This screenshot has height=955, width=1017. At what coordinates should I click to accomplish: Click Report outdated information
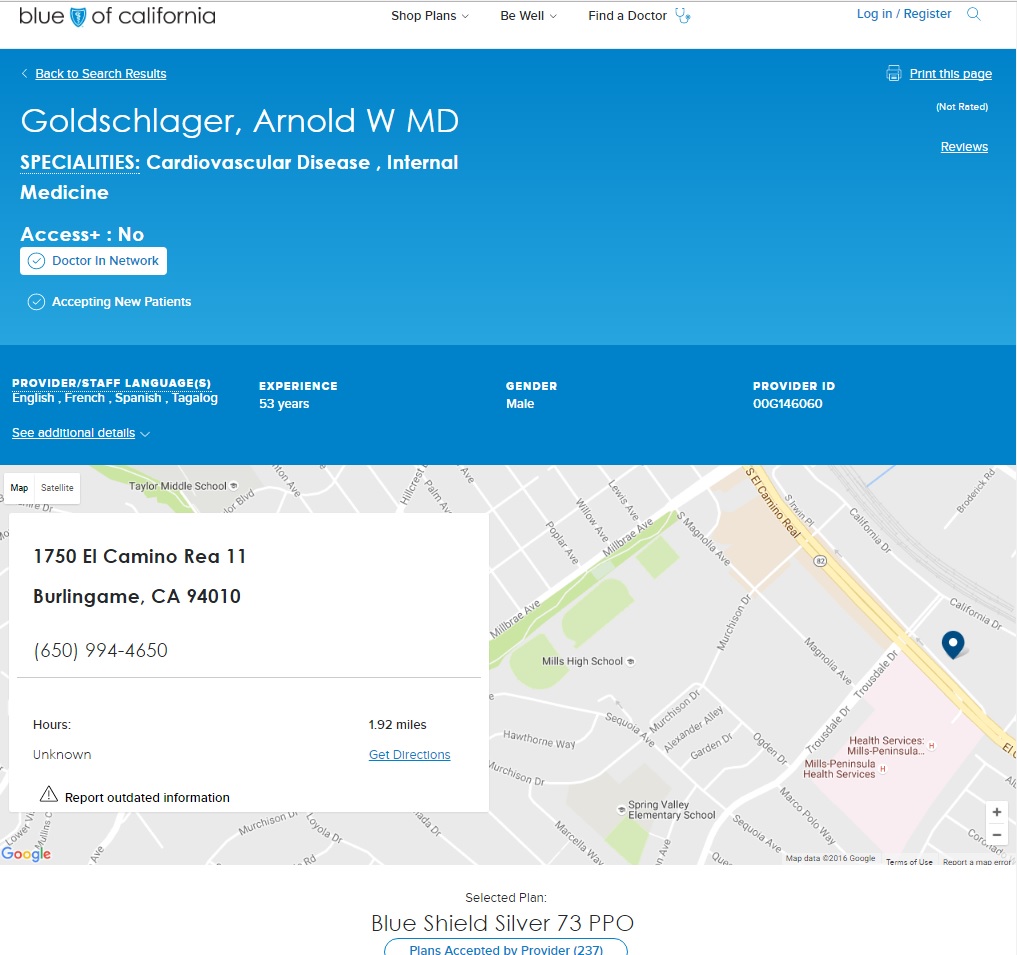147,797
